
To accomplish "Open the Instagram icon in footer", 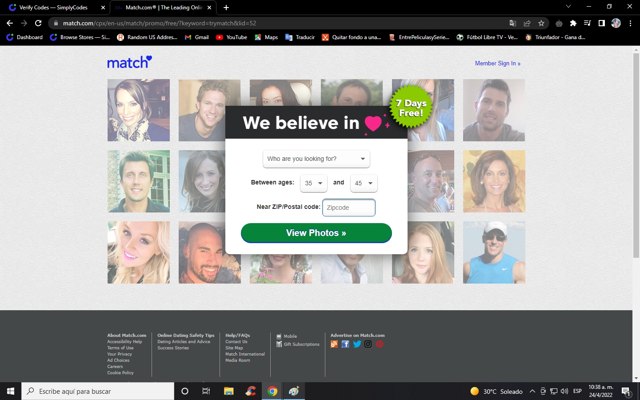I will (368, 344).
